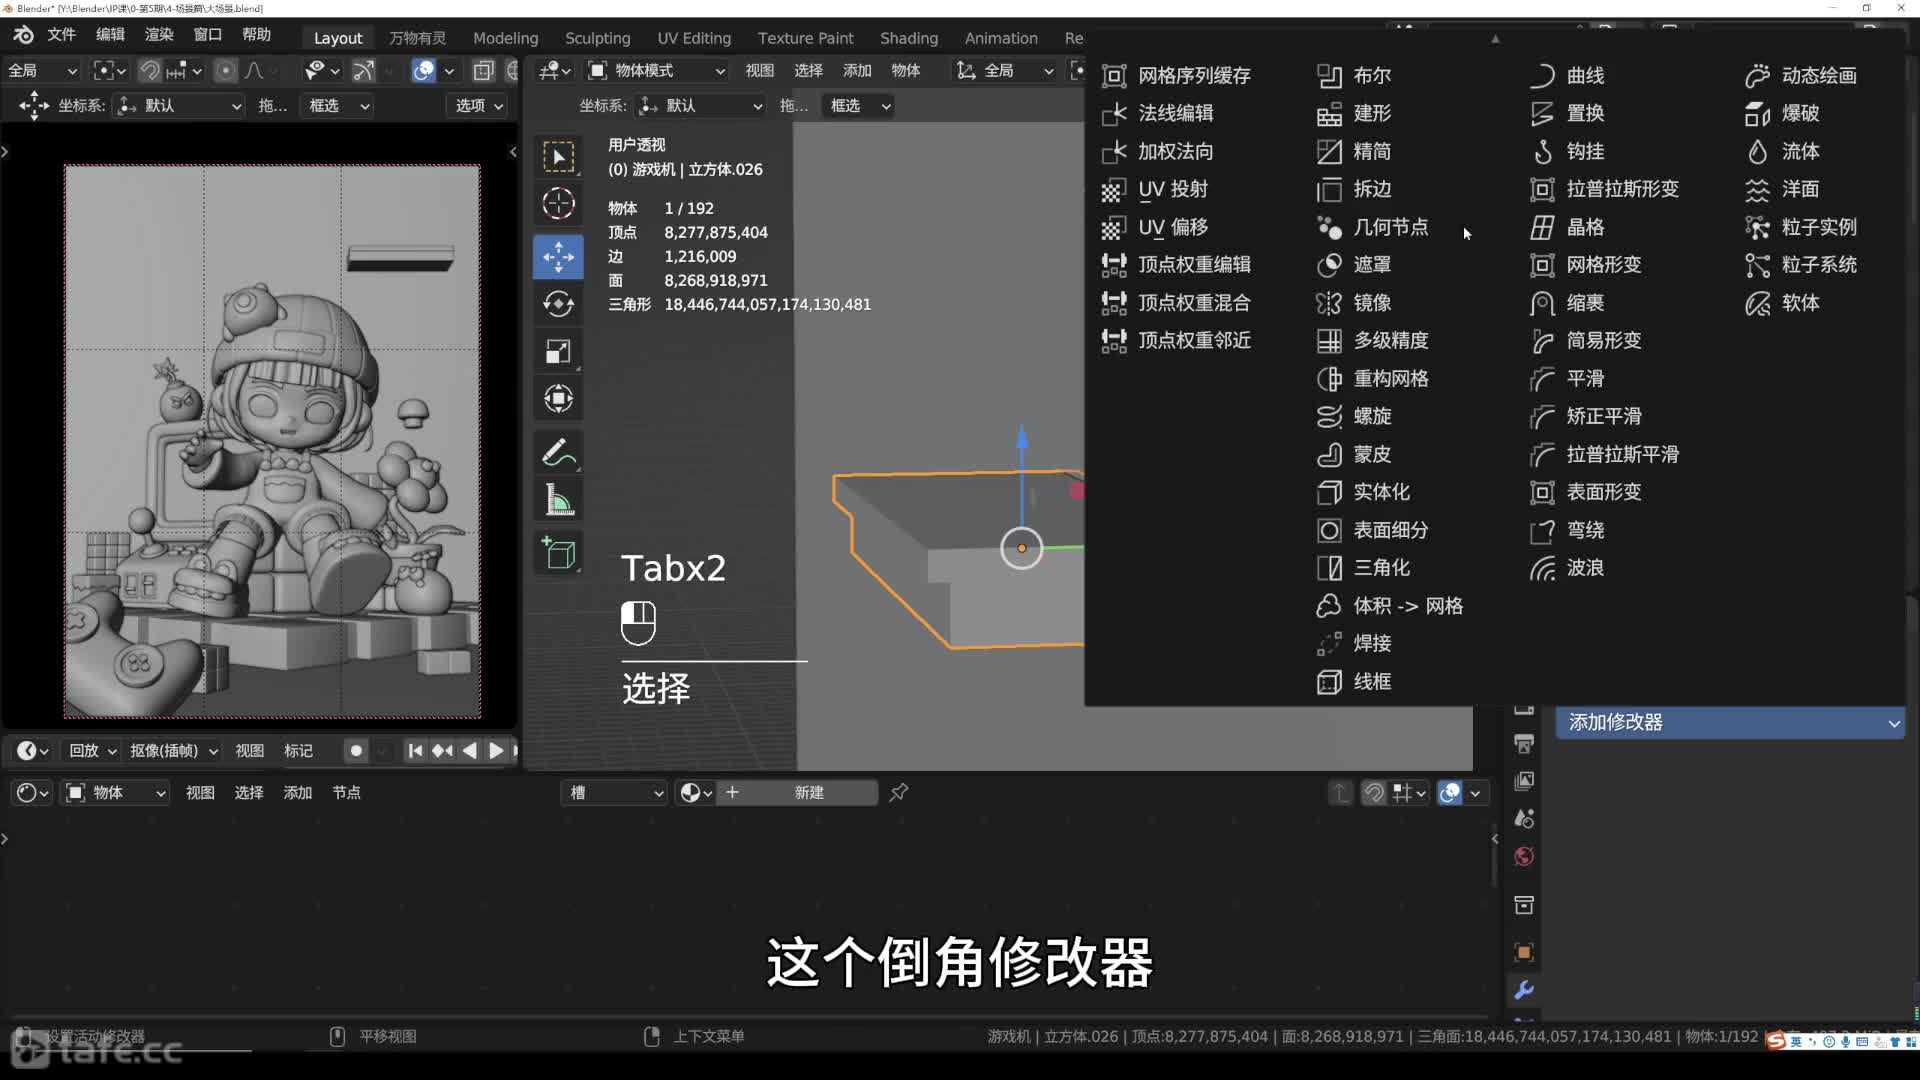This screenshot has height=1080, width=1920.
Task: Open the viewport 框选 drag mode dropdown
Action: click(x=859, y=106)
